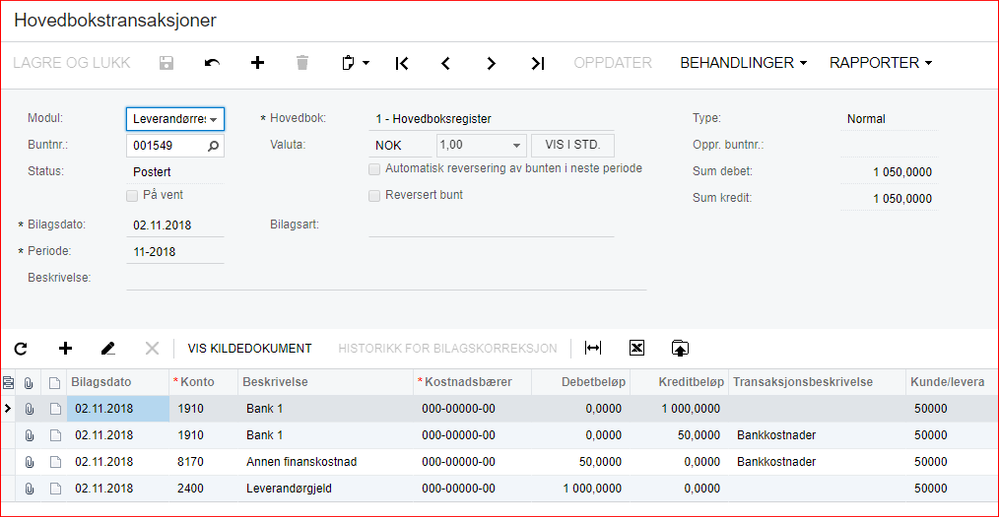Click the export to Excel icon

click(636, 347)
